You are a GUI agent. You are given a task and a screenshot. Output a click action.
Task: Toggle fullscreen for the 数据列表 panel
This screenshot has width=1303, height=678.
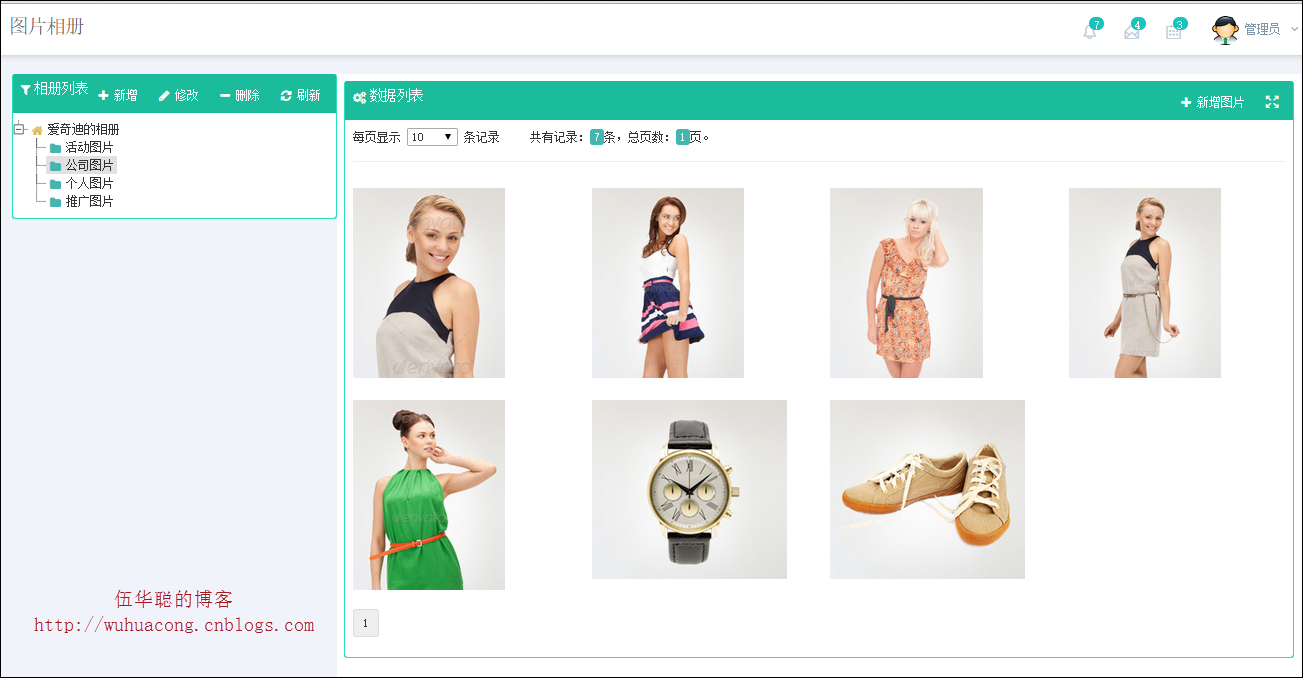point(1272,102)
